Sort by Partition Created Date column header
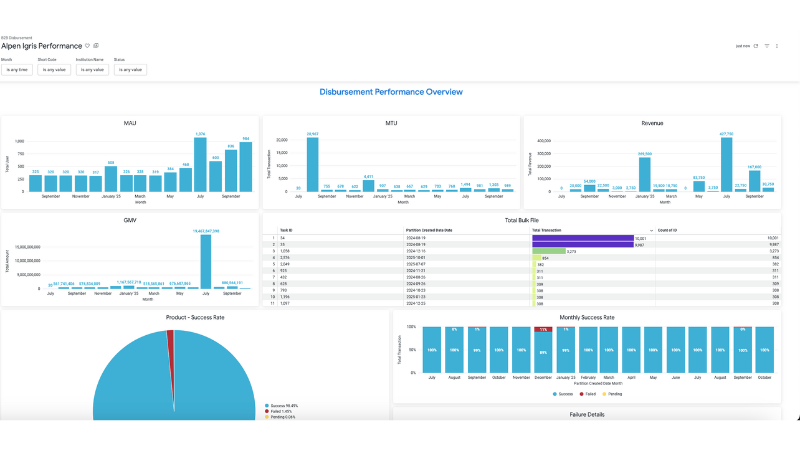The width and height of the screenshot is (800, 450). click(429, 231)
